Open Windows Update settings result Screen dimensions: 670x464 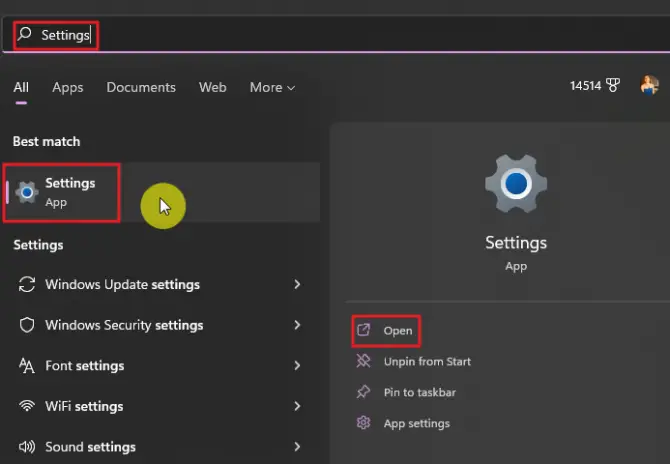point(161,285)
